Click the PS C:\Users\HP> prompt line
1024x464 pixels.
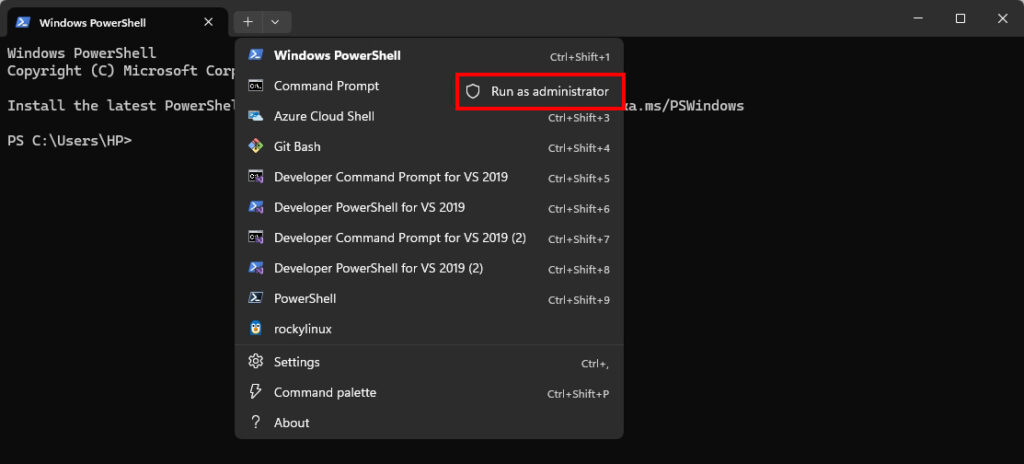click(69, 141)
